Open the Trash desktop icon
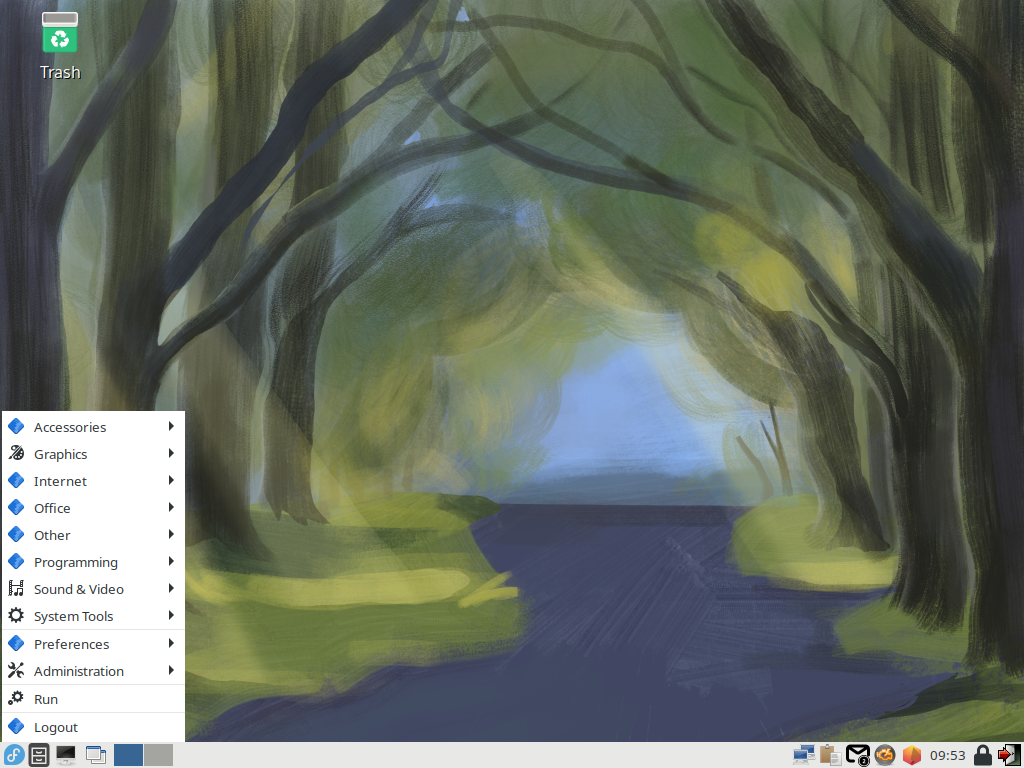Viewport: 1024px width, 768px height. [59, 46]
